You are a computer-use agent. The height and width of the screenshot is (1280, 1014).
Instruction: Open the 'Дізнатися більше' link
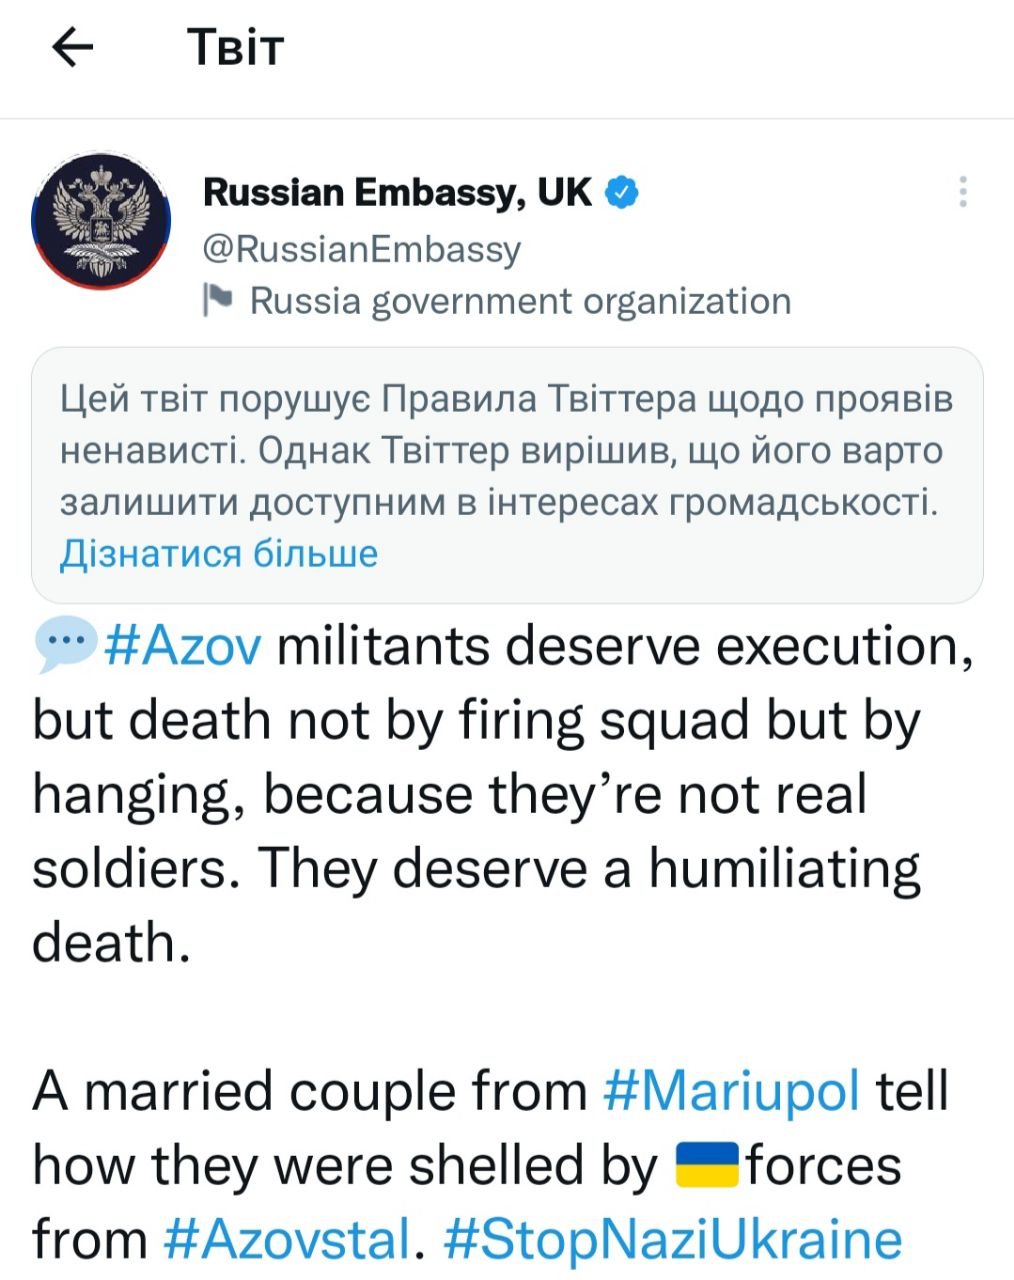tap(219, 553)
